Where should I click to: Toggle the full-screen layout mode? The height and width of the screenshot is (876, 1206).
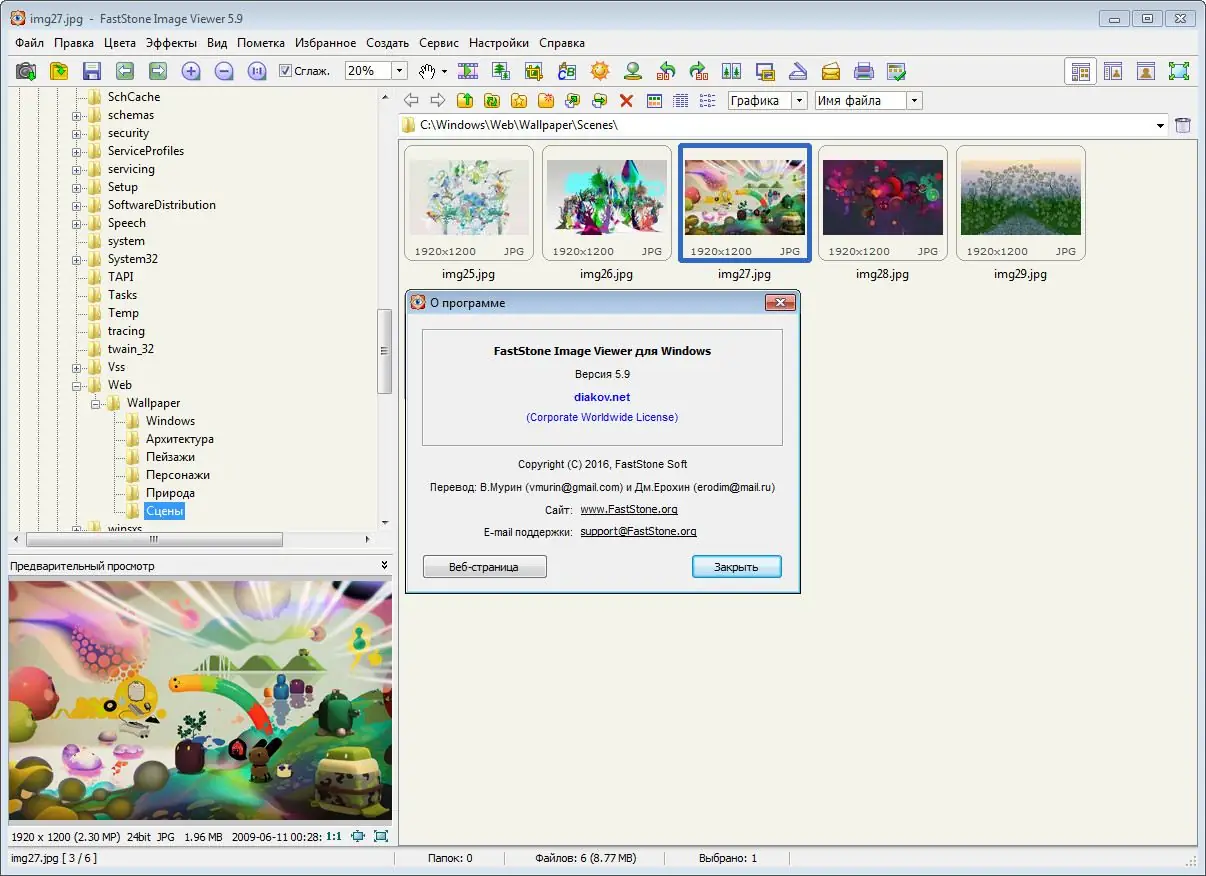(x=1180, y=70)
